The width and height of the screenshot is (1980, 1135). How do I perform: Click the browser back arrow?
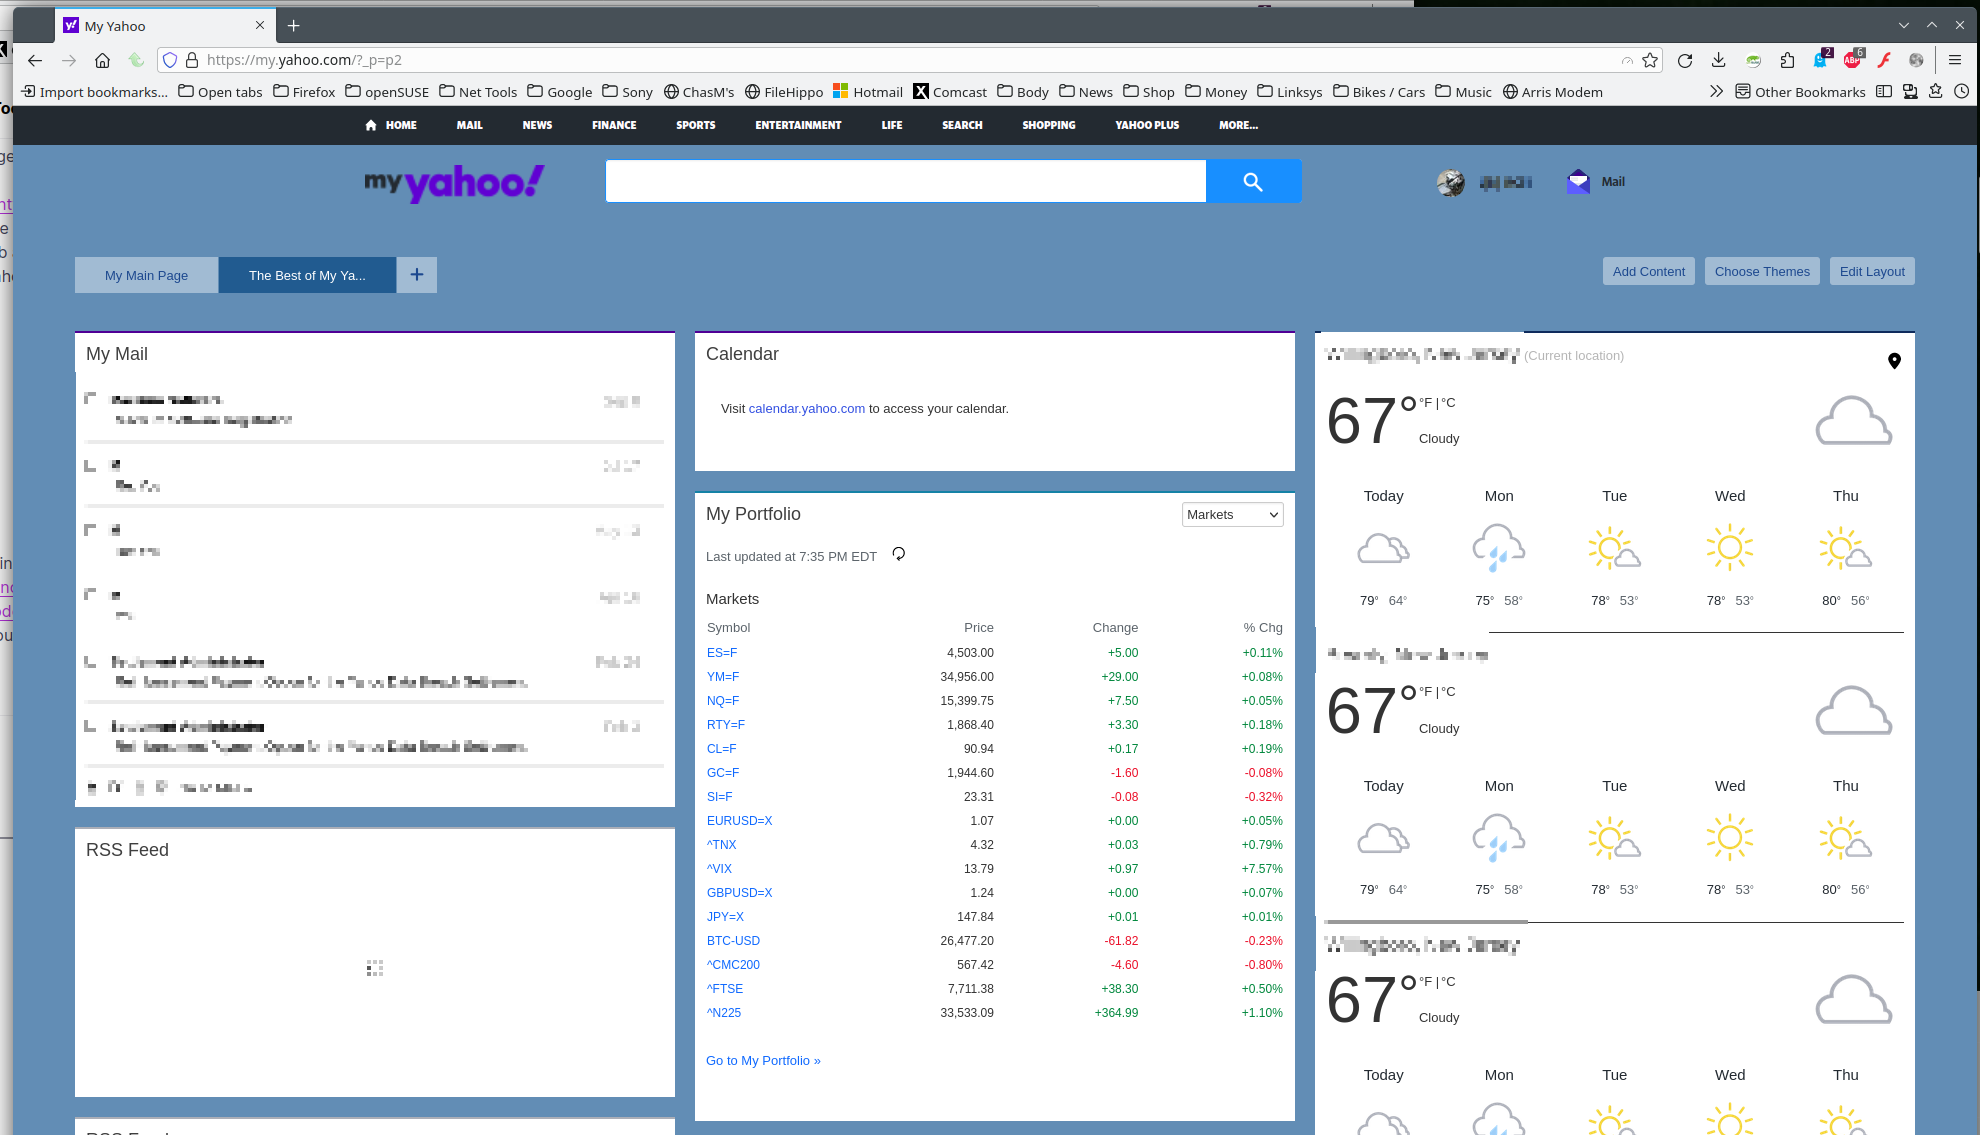pyautogui.click(x=35, y=60)
